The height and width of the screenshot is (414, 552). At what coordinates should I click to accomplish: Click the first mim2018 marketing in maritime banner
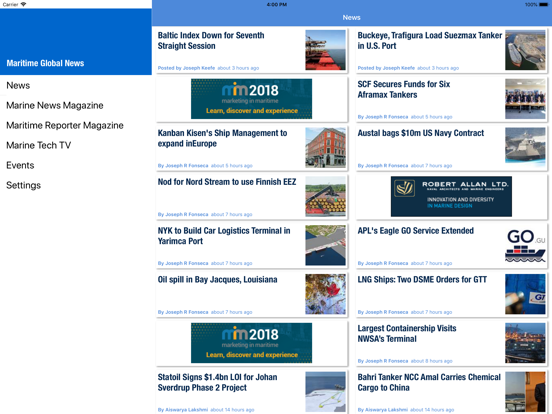tap(251, 99)
